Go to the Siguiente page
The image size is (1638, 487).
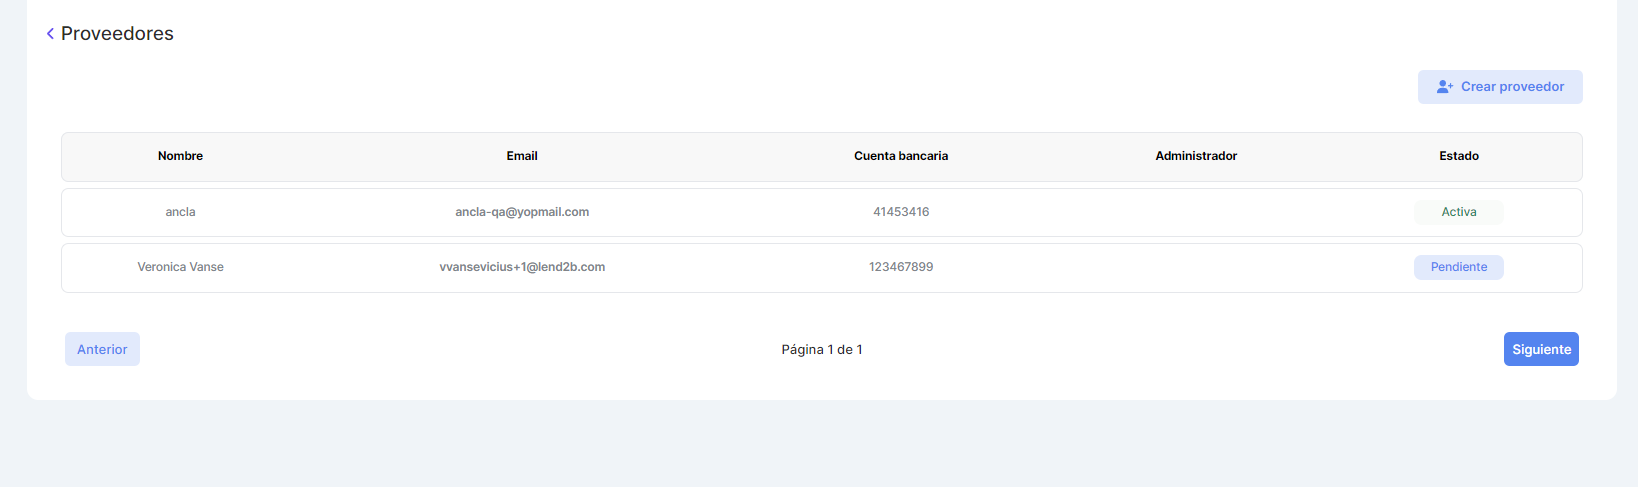coord(1540,349)
